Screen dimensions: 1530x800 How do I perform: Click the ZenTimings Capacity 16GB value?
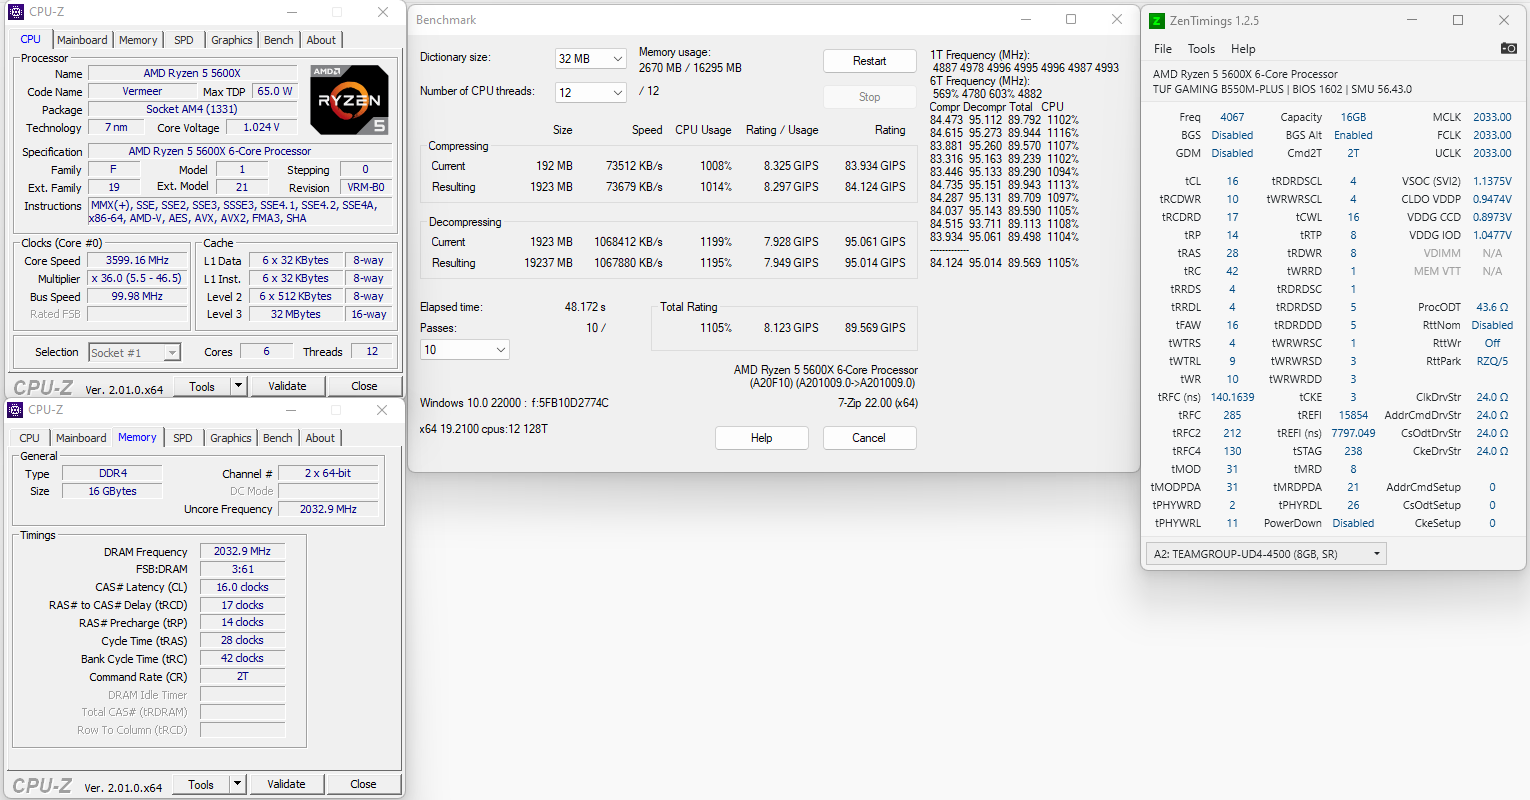point(1353,117)
